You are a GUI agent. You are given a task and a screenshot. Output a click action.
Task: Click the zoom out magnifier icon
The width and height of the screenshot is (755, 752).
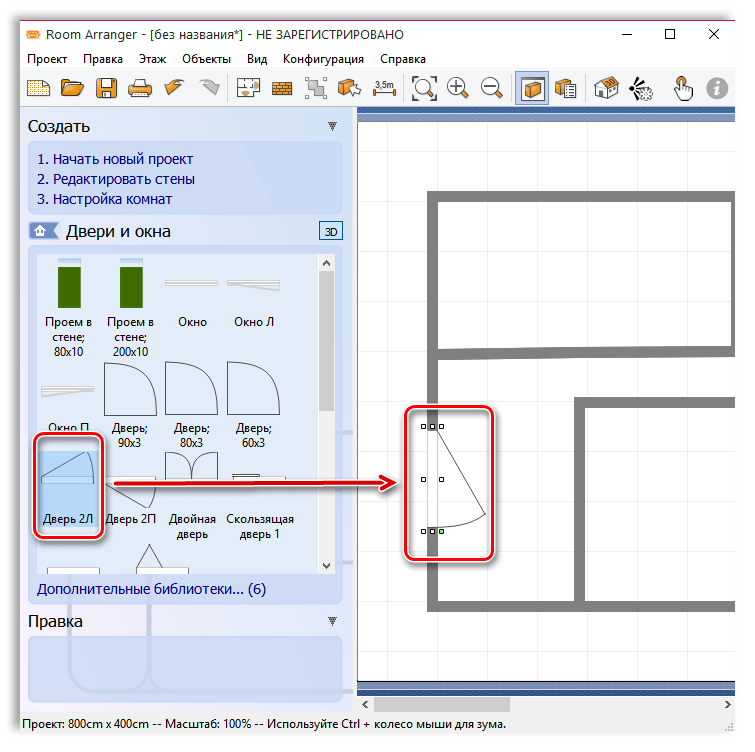click(x=491, y=88)
